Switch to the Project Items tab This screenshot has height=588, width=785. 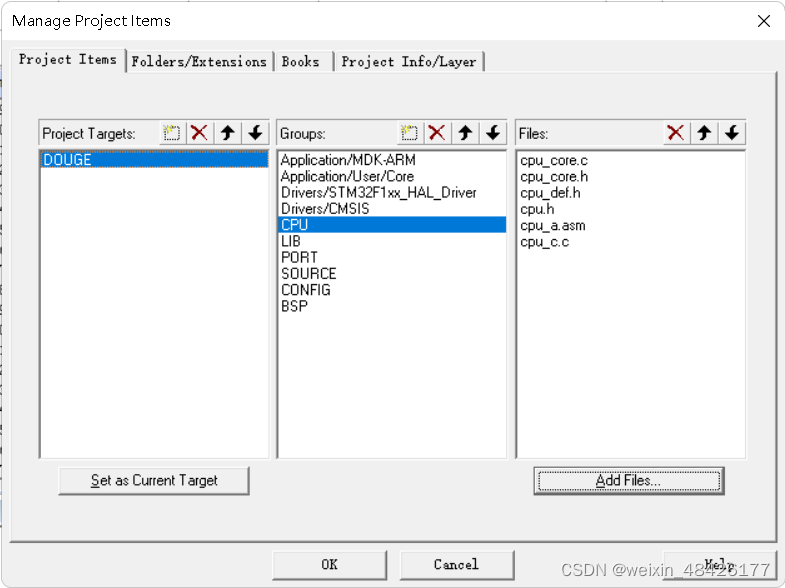click(68, 60)
